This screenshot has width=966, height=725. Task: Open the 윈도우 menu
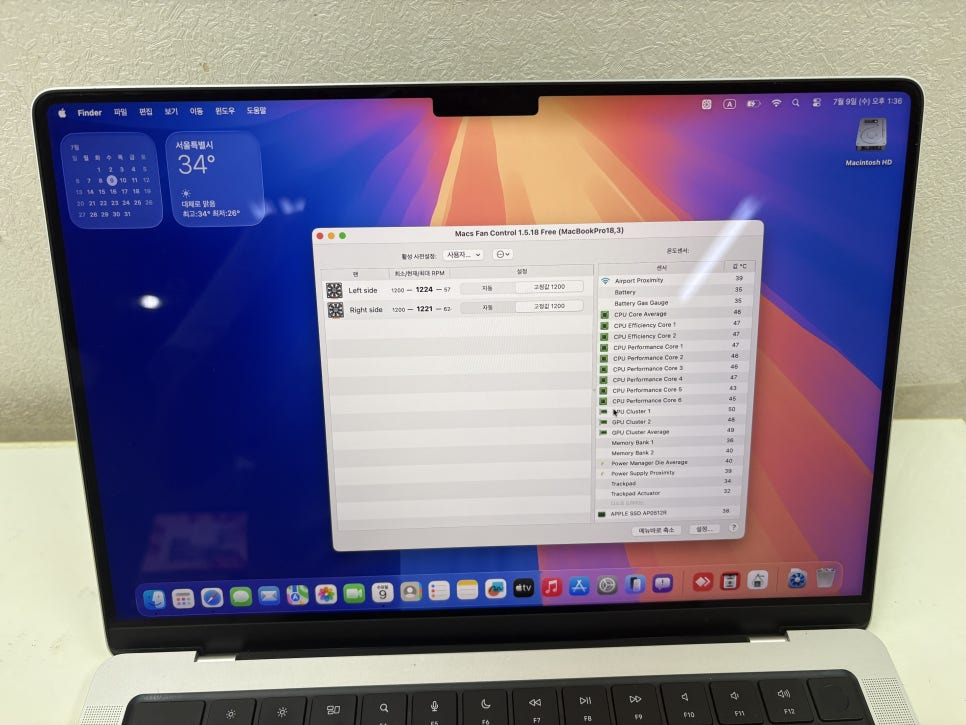[225, 111]
